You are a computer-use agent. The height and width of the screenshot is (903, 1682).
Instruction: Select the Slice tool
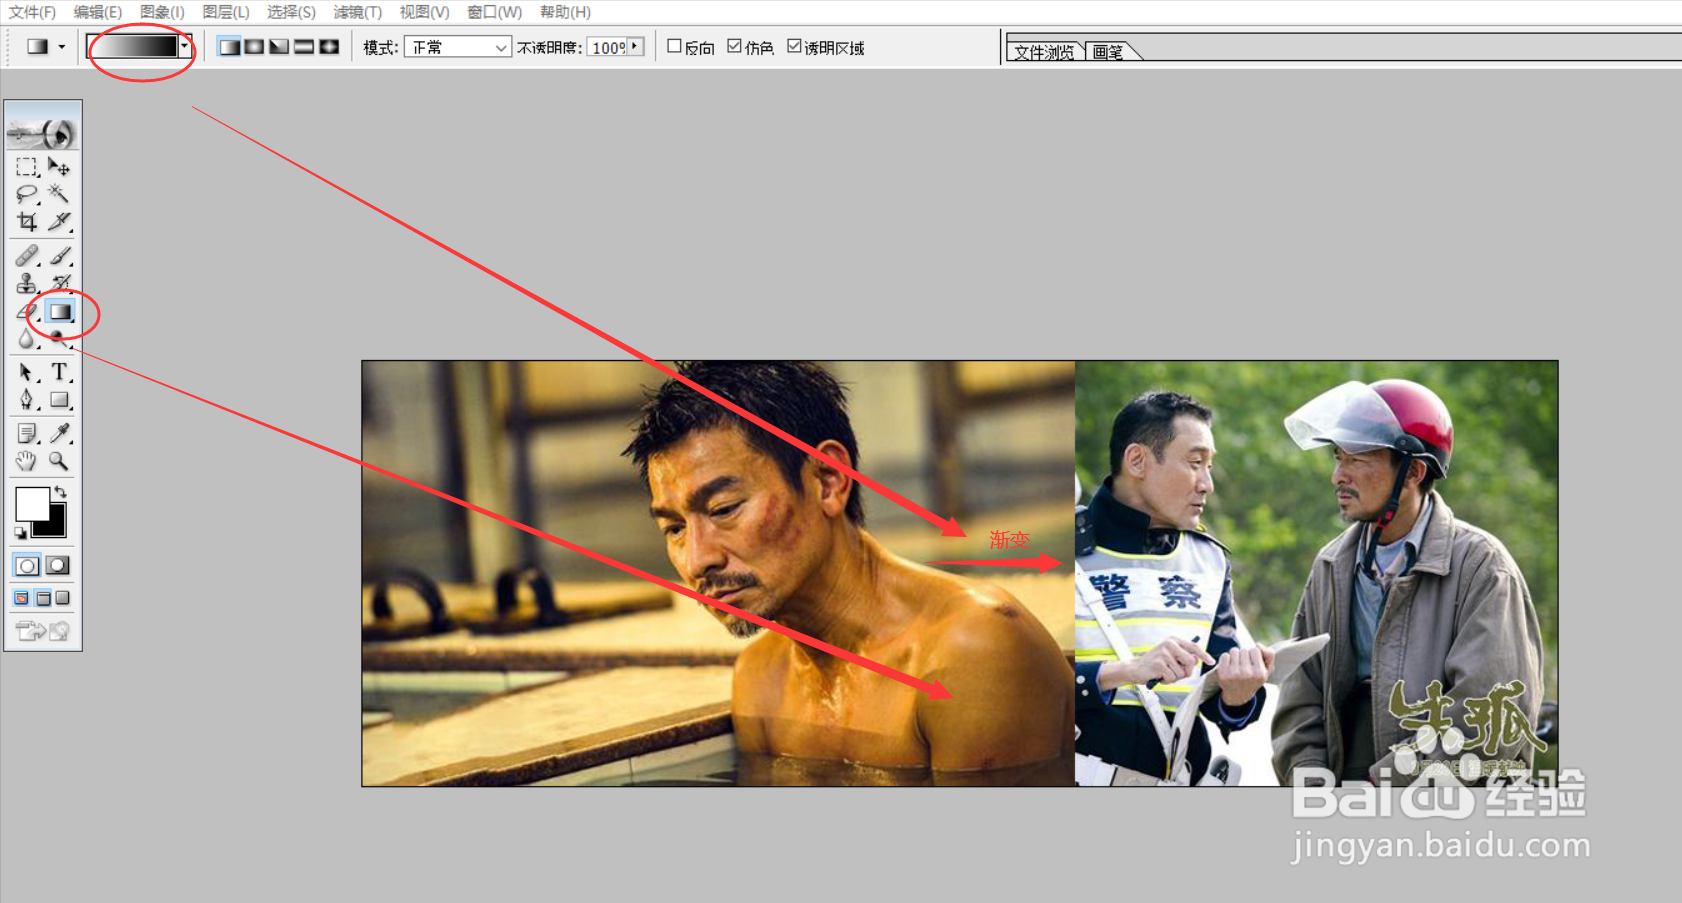[x=59, y=221]
